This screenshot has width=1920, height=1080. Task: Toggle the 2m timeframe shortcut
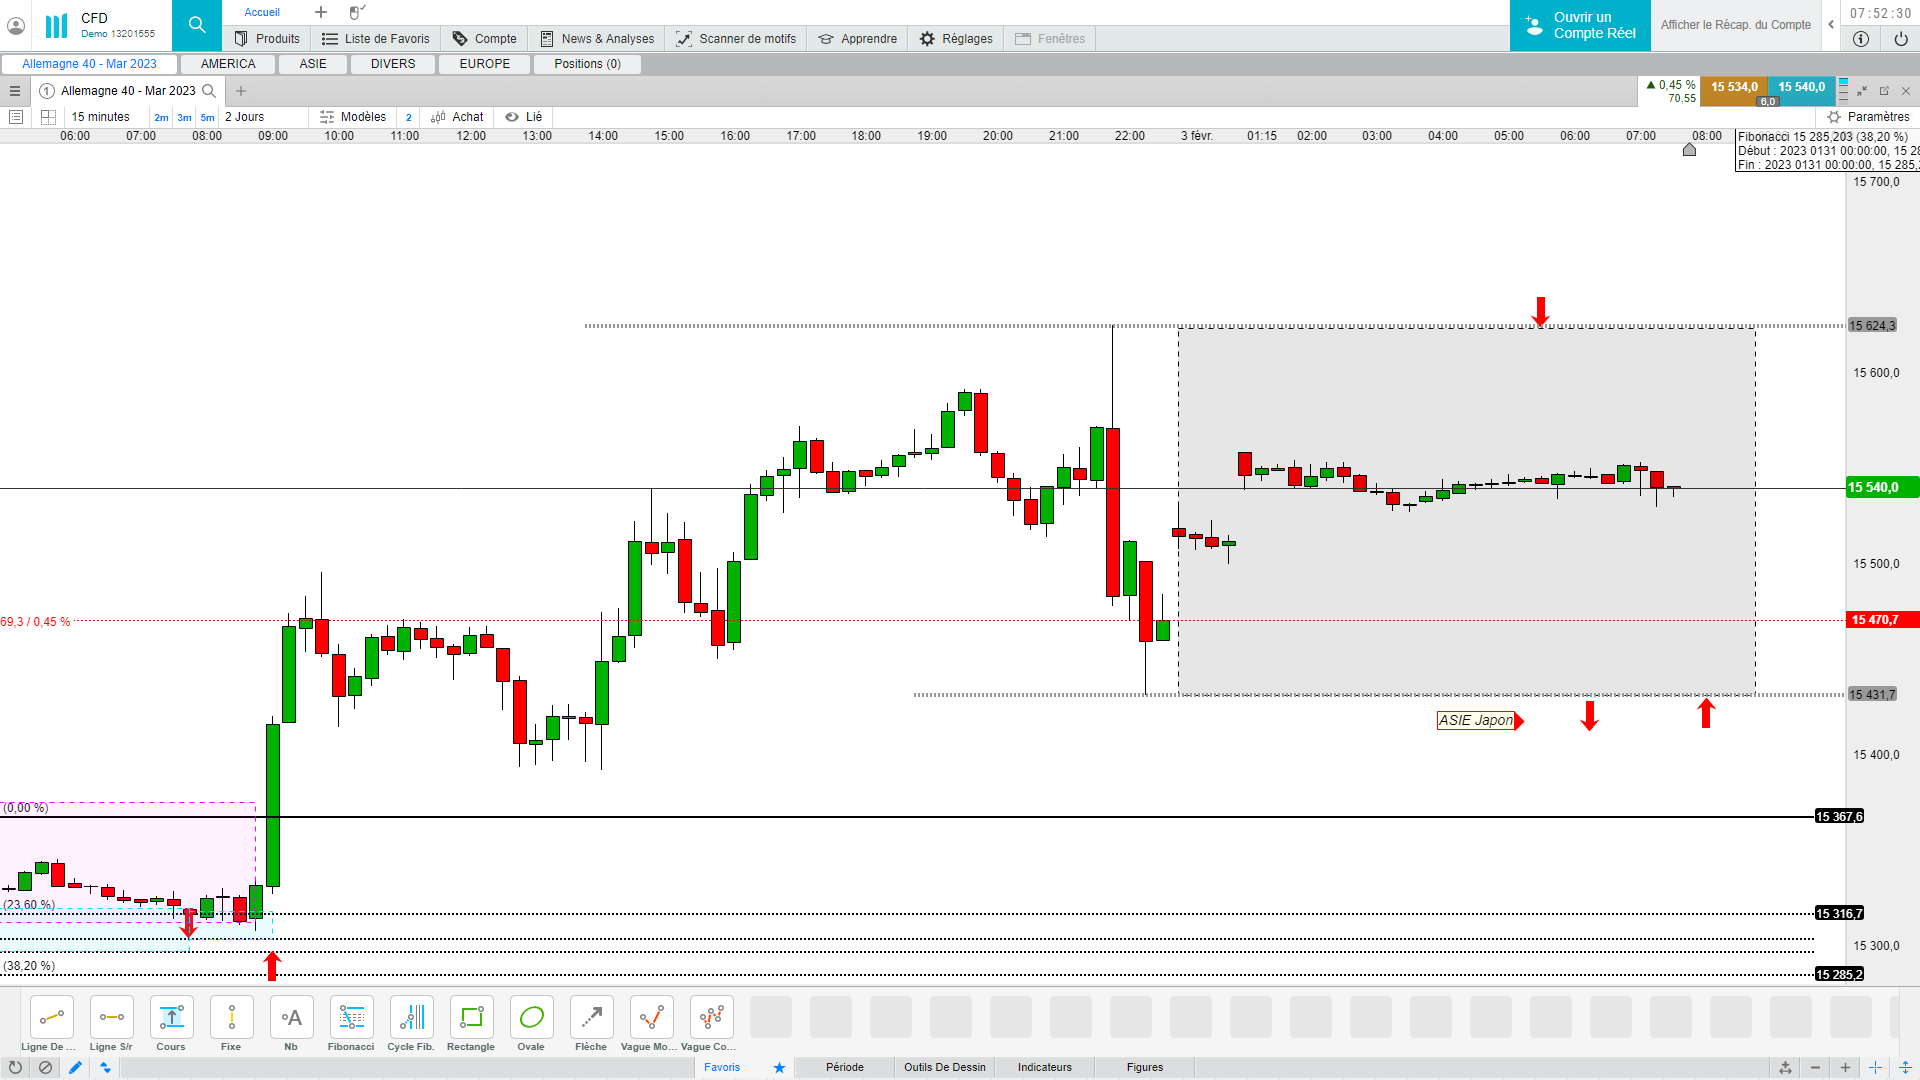[x=161, y=118]
